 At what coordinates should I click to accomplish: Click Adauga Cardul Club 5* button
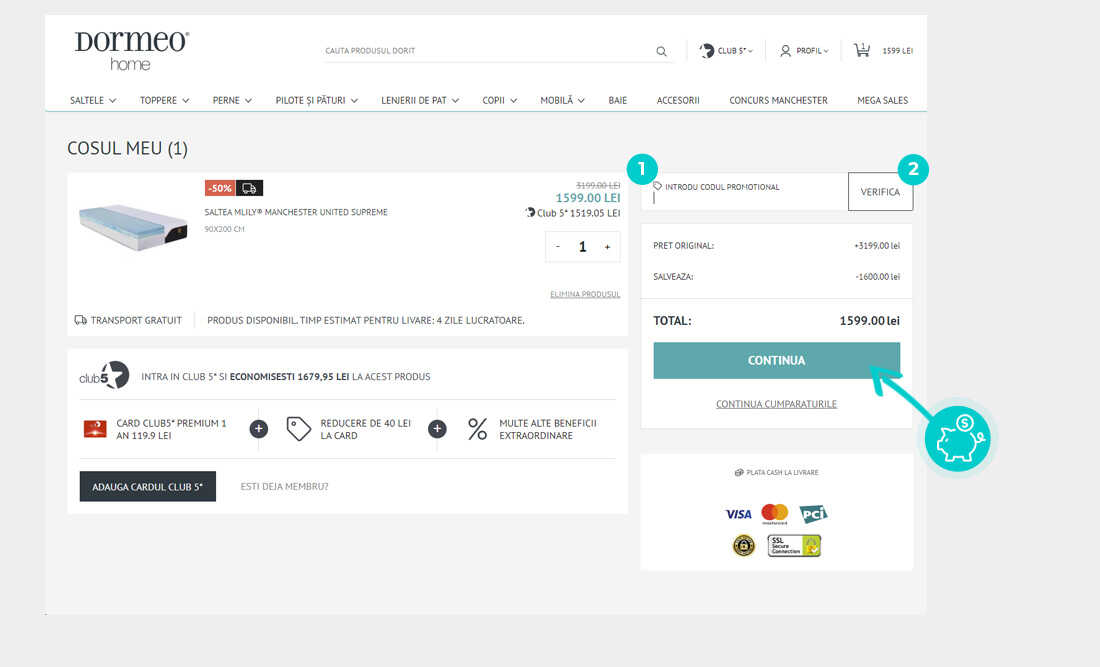(148, 487)
